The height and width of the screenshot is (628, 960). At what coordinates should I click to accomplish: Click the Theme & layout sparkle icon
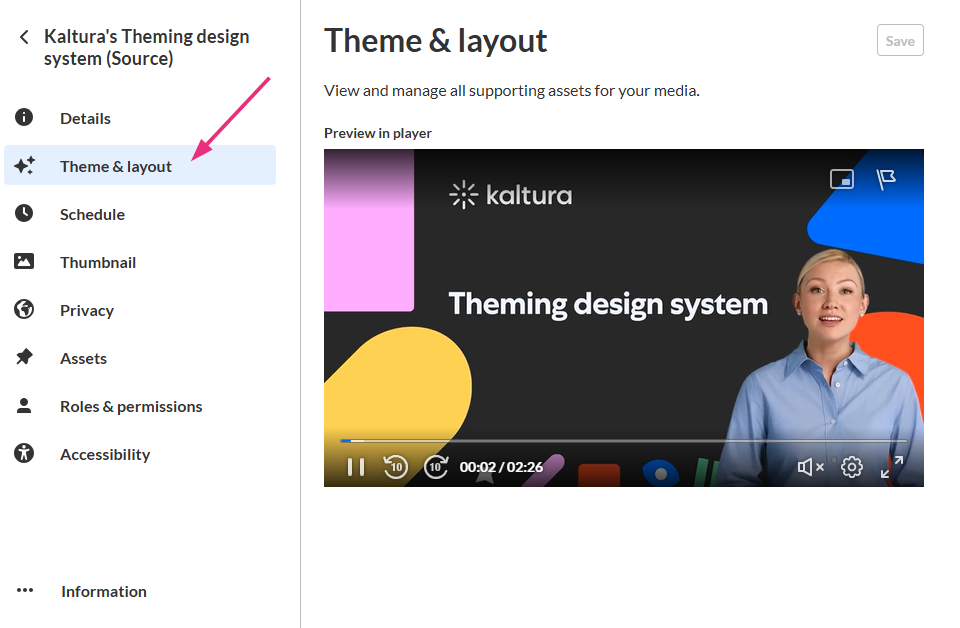pyautogui.click(x=24, y=165)
